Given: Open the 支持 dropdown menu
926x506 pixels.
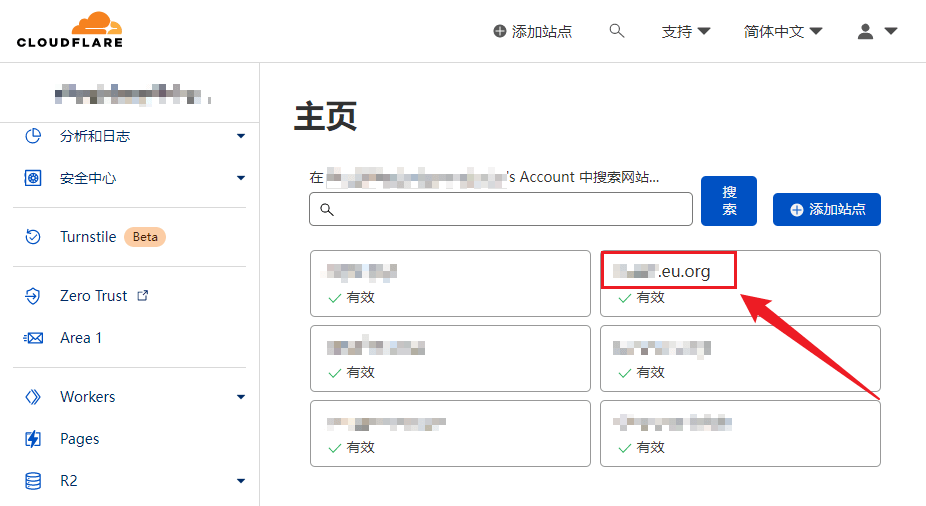Looking at the screenshot, I should [x=686, y=31].
